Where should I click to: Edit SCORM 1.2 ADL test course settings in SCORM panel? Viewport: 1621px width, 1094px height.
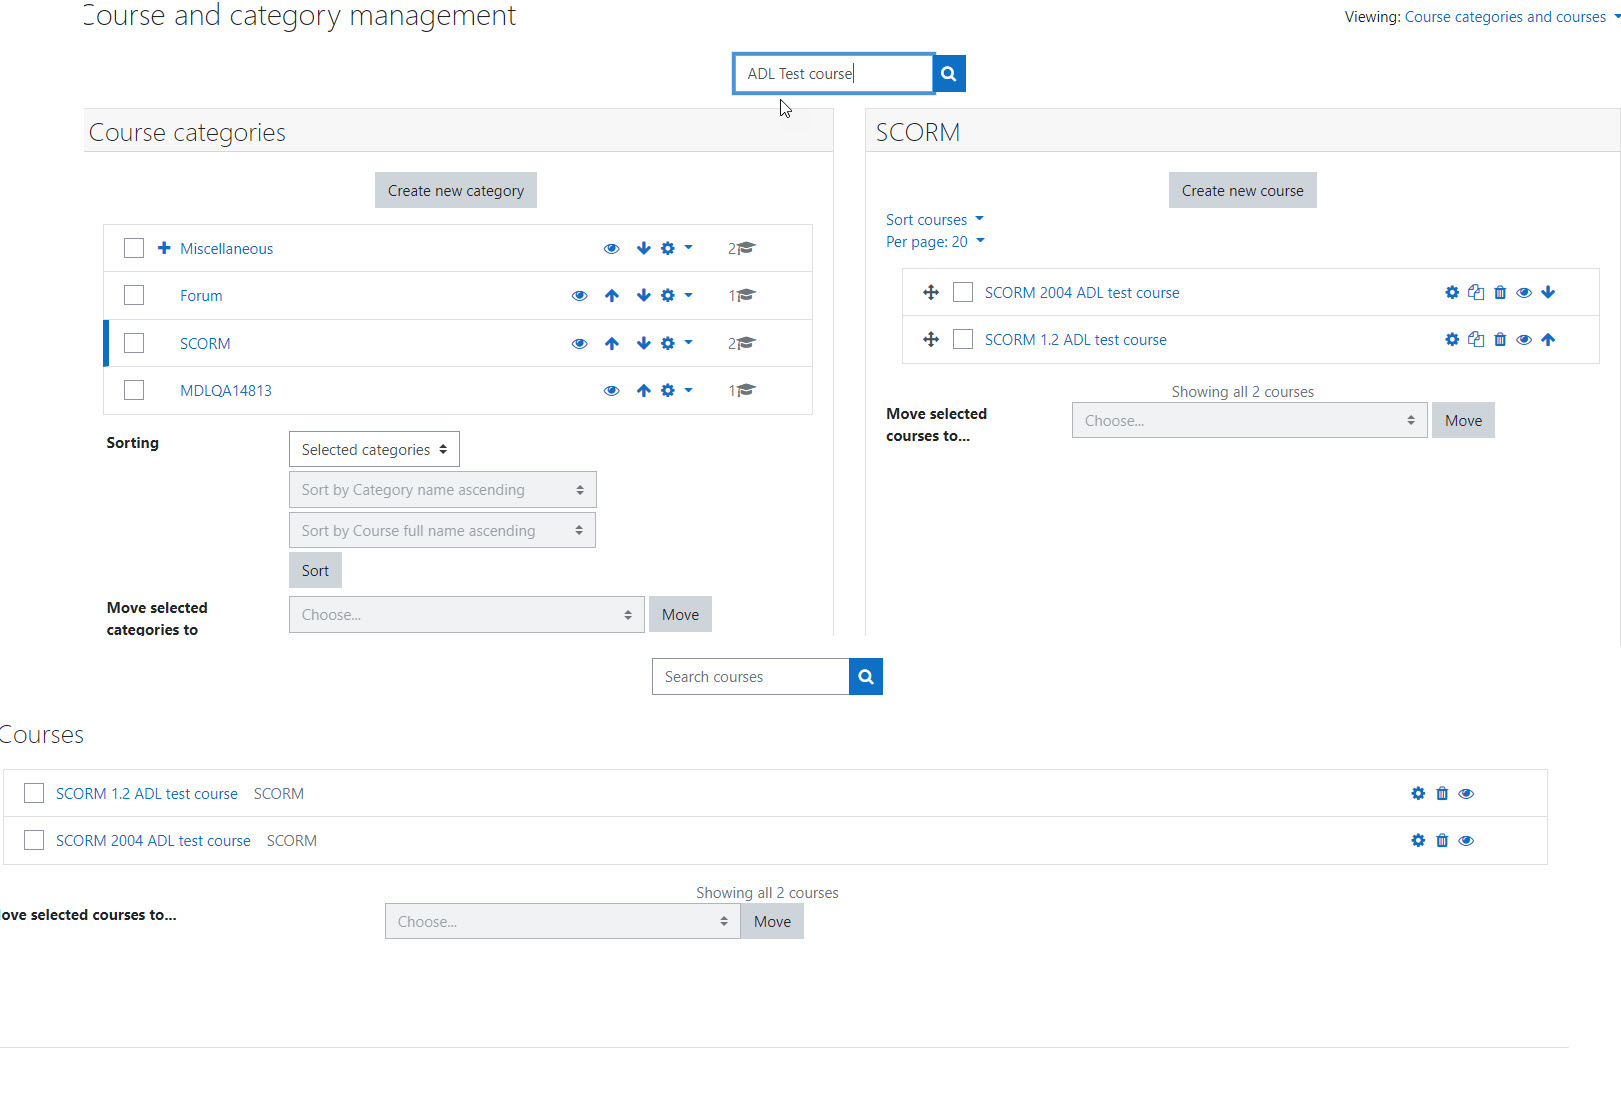(x=1452, y=339)
